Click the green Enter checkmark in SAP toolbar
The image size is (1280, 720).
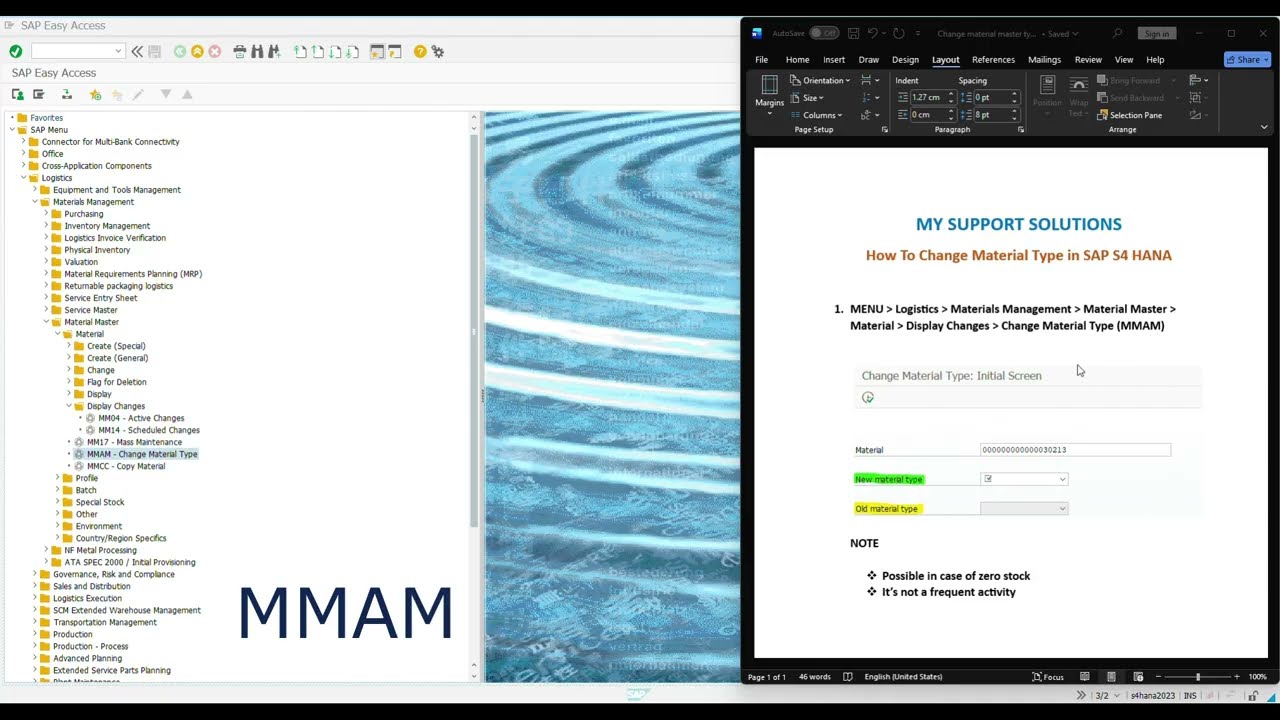(x=15, y=51)
